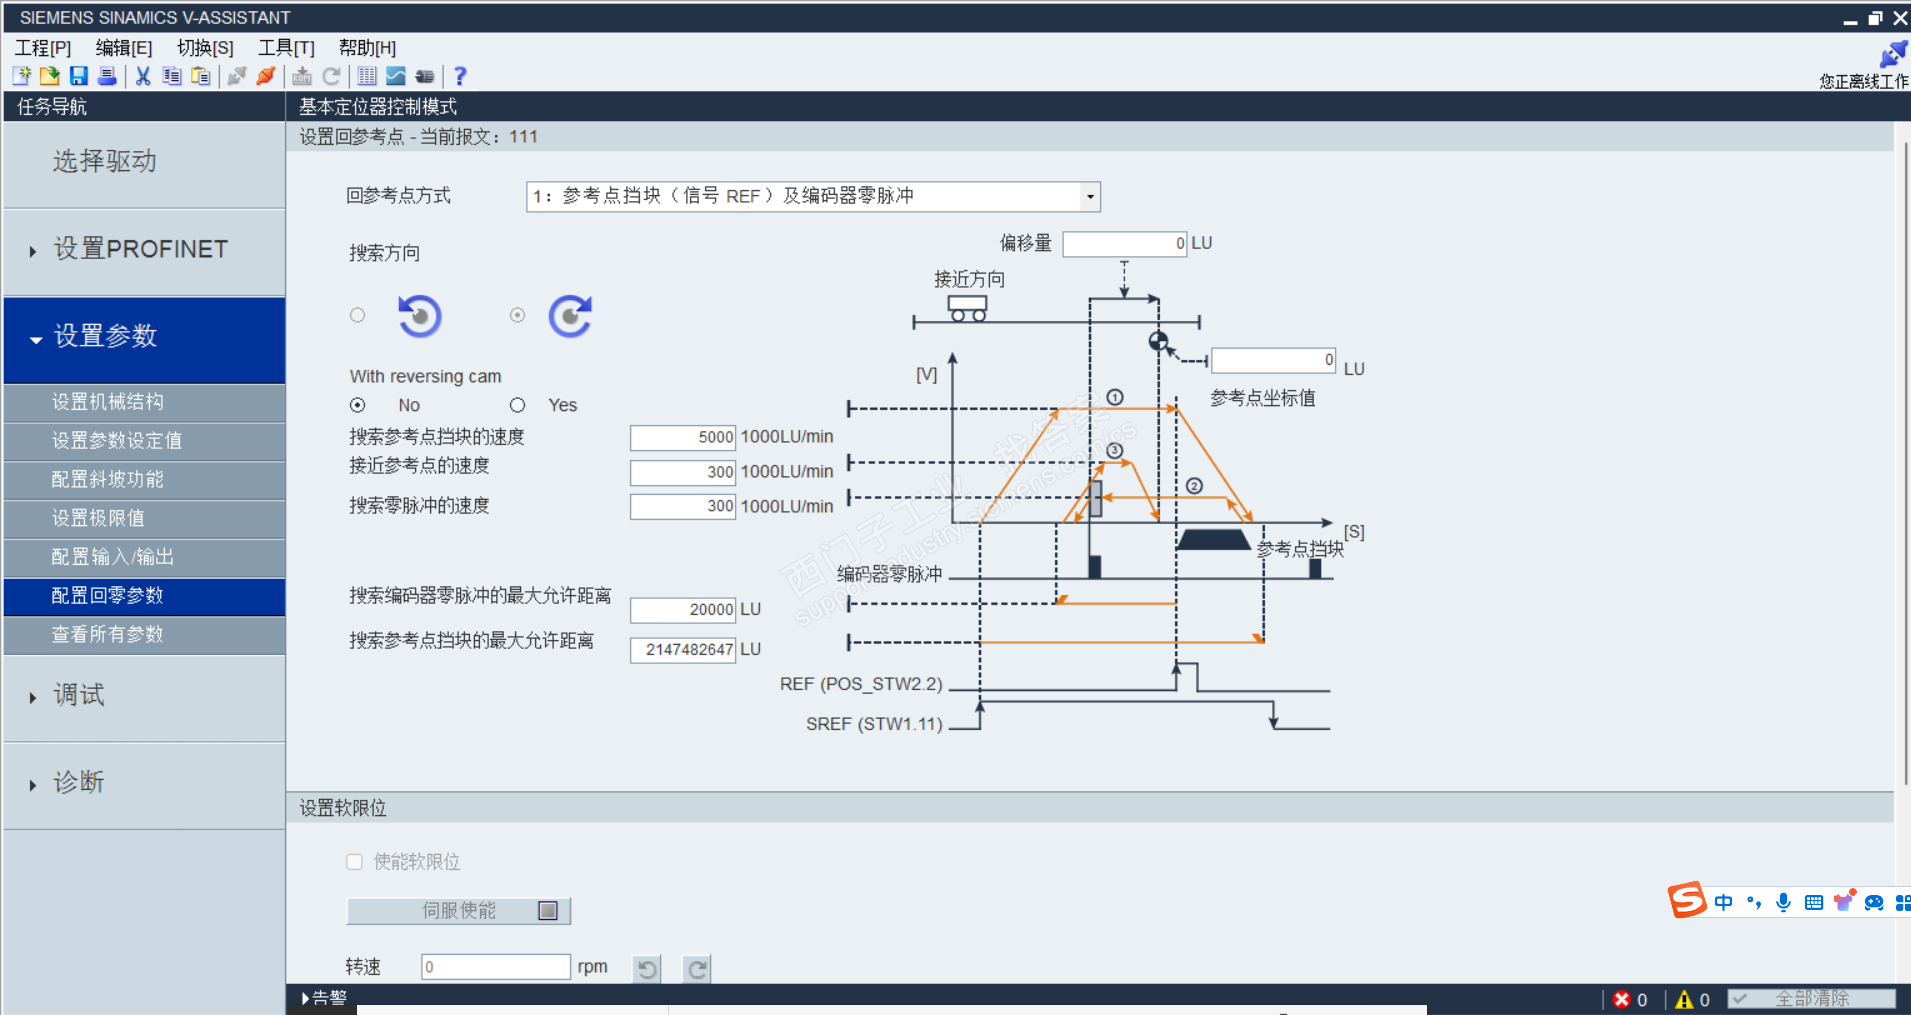Open the 工具[T] menu

[286, 48]
